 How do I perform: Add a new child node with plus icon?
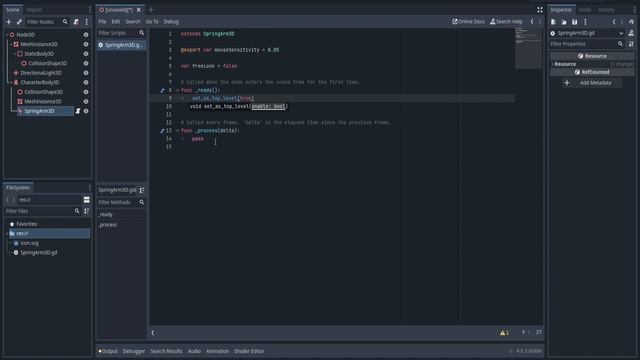tap(9, 22)
